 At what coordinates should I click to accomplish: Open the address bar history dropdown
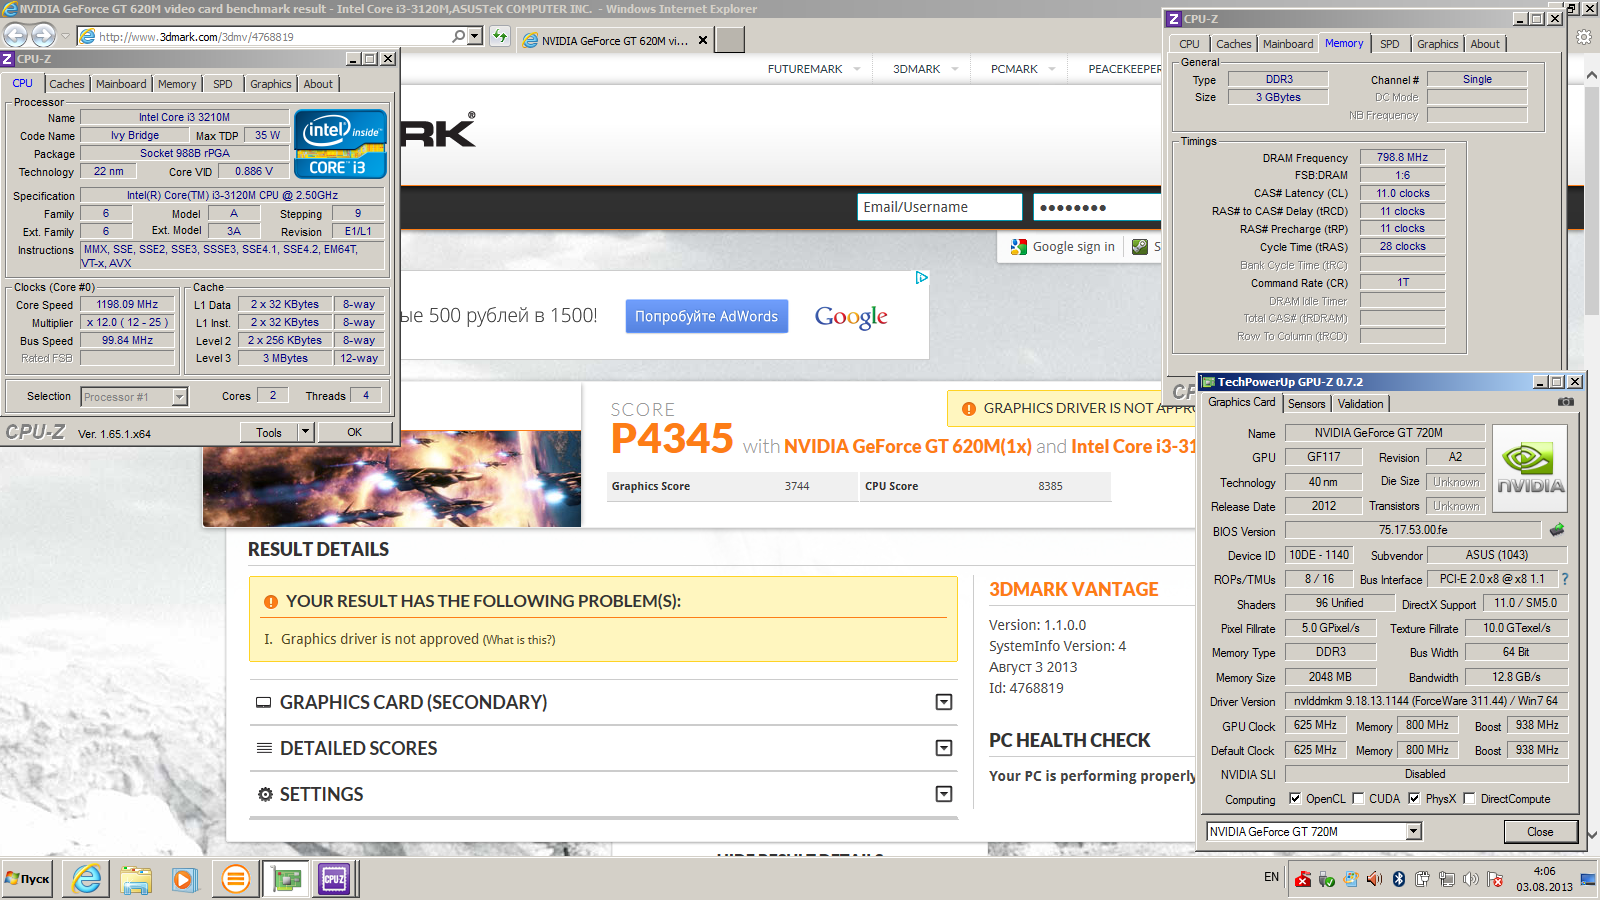point(475,36)
